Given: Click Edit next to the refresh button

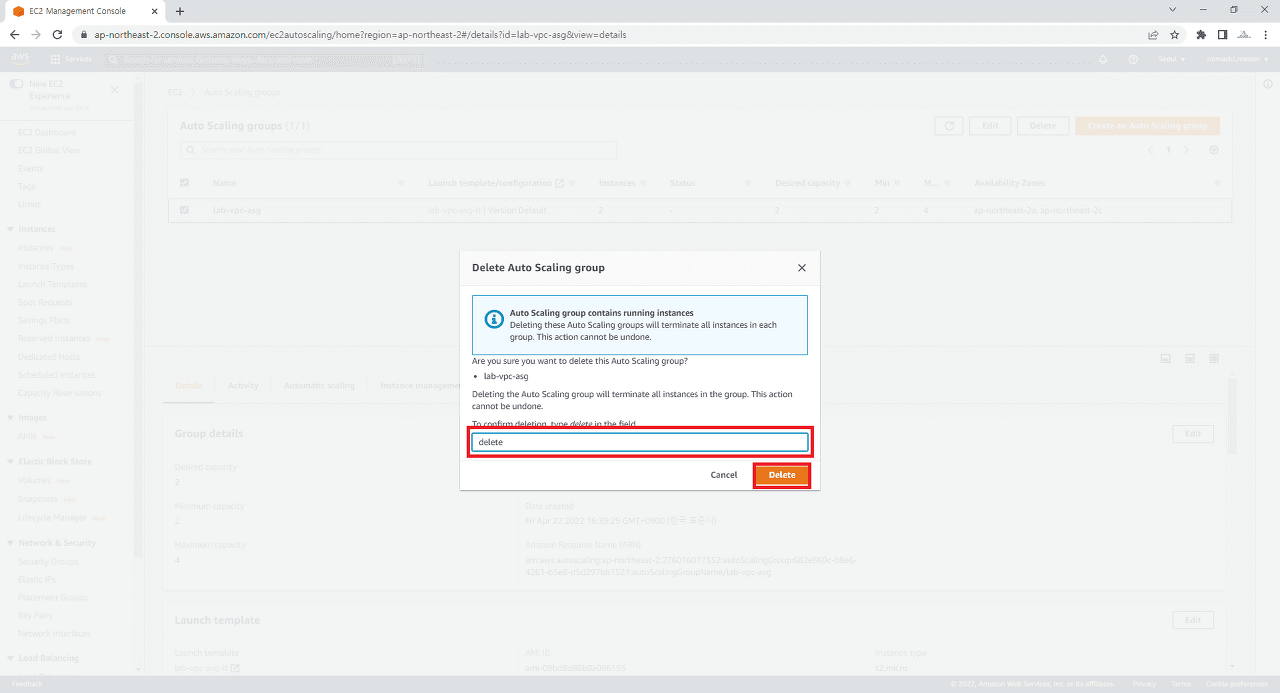Looking at the screenshot, I should click(x=990, y=126).
